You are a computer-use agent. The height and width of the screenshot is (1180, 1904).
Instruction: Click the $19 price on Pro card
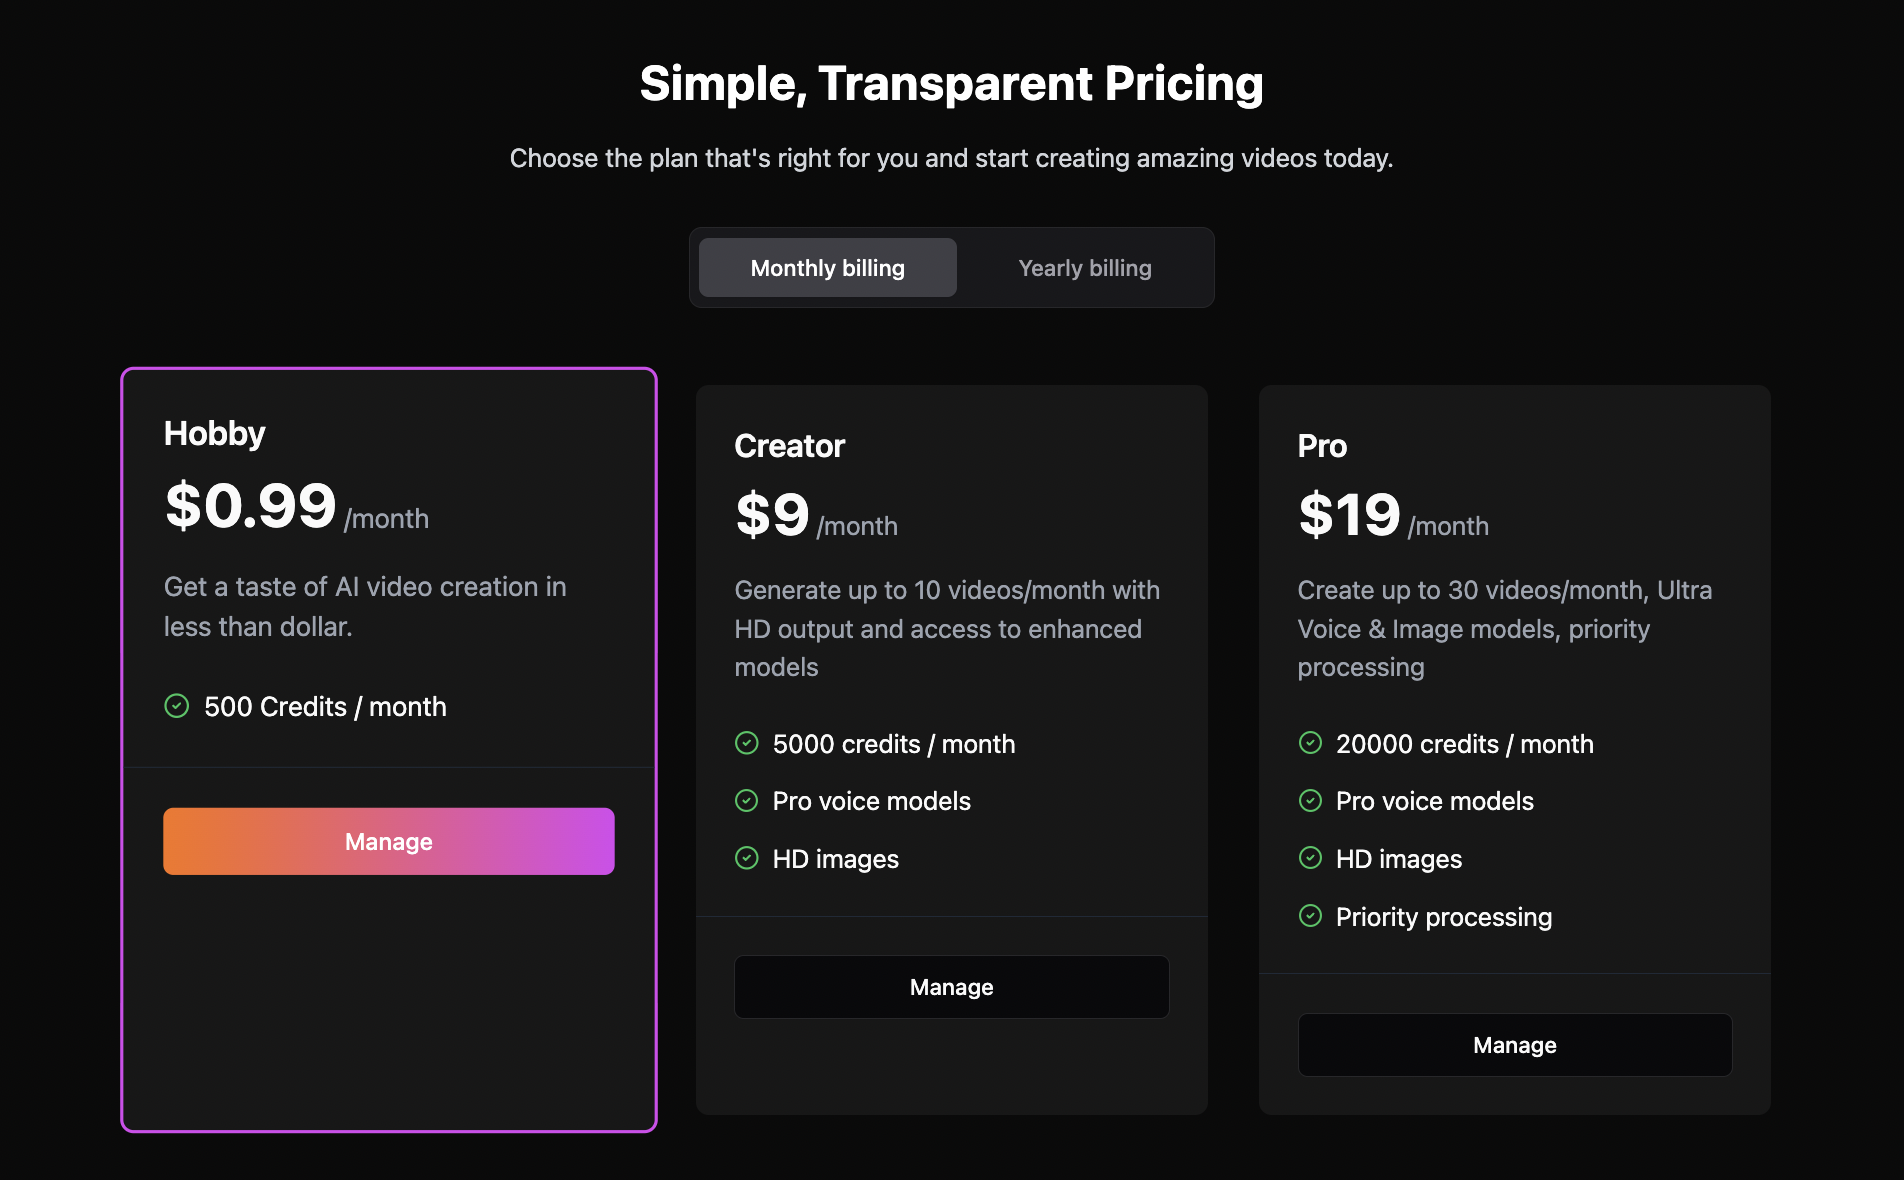click(1349, 516)
